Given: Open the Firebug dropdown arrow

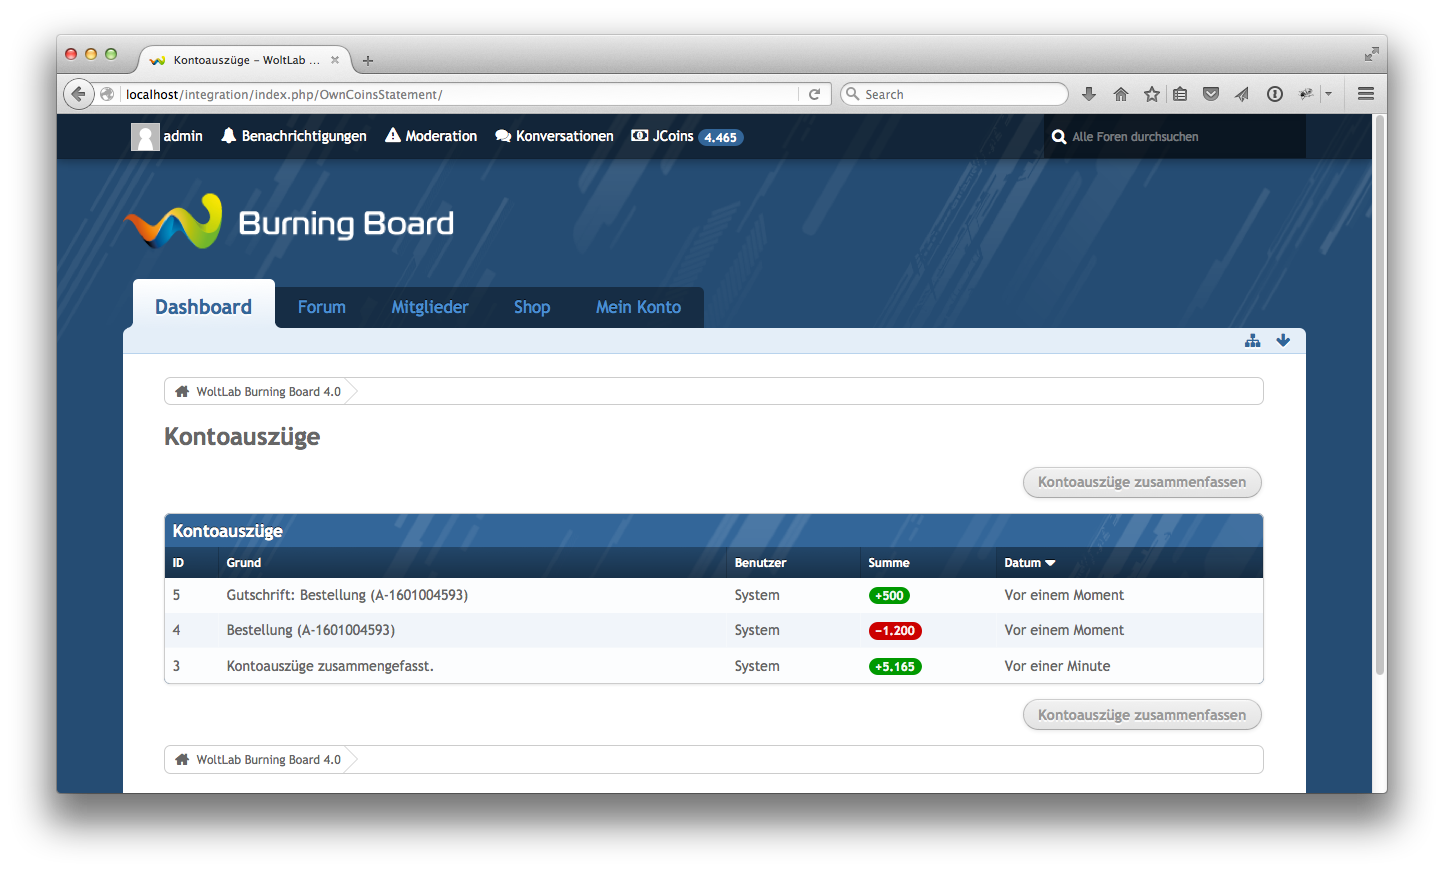Looking at the screenshot, I should click(1329, 94).
